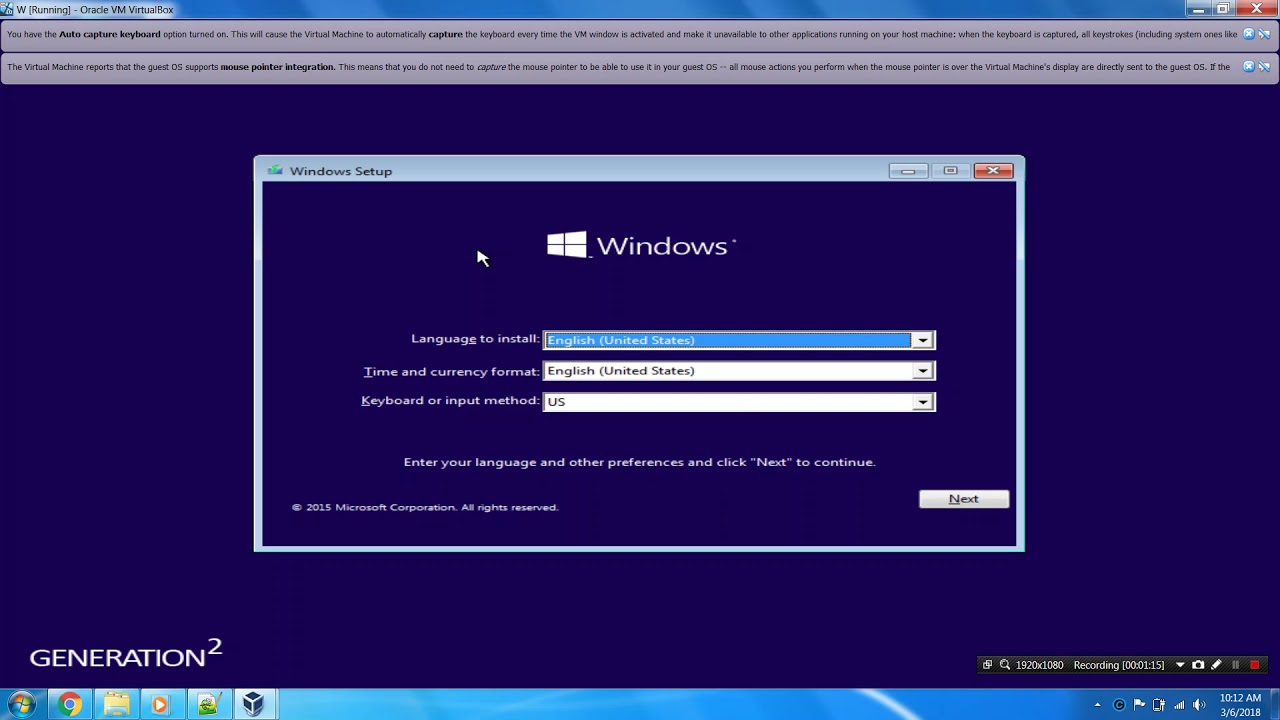The image size is (1280, 720).
Task: Show hidden system tray icons
Action: pyautogui.click(x=1097, y=705)
